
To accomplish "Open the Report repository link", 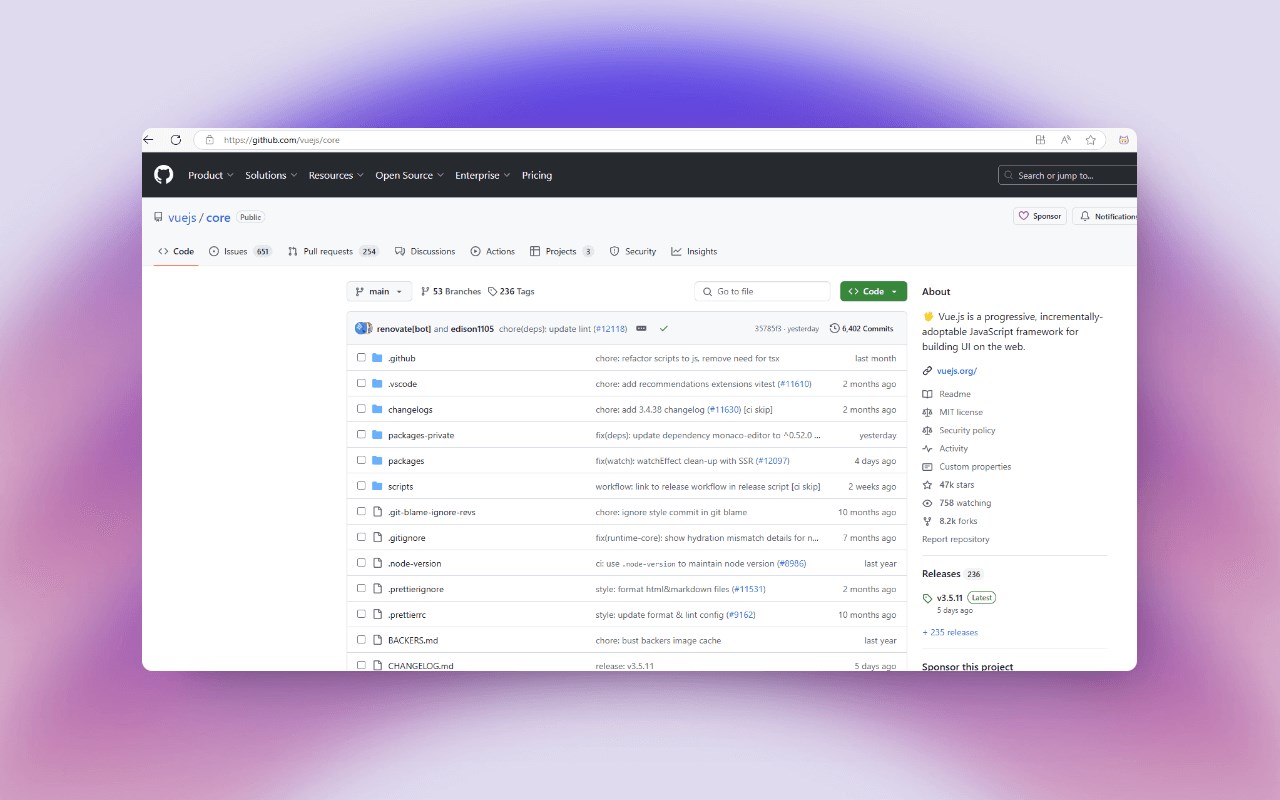I will [x=956, y=539].
